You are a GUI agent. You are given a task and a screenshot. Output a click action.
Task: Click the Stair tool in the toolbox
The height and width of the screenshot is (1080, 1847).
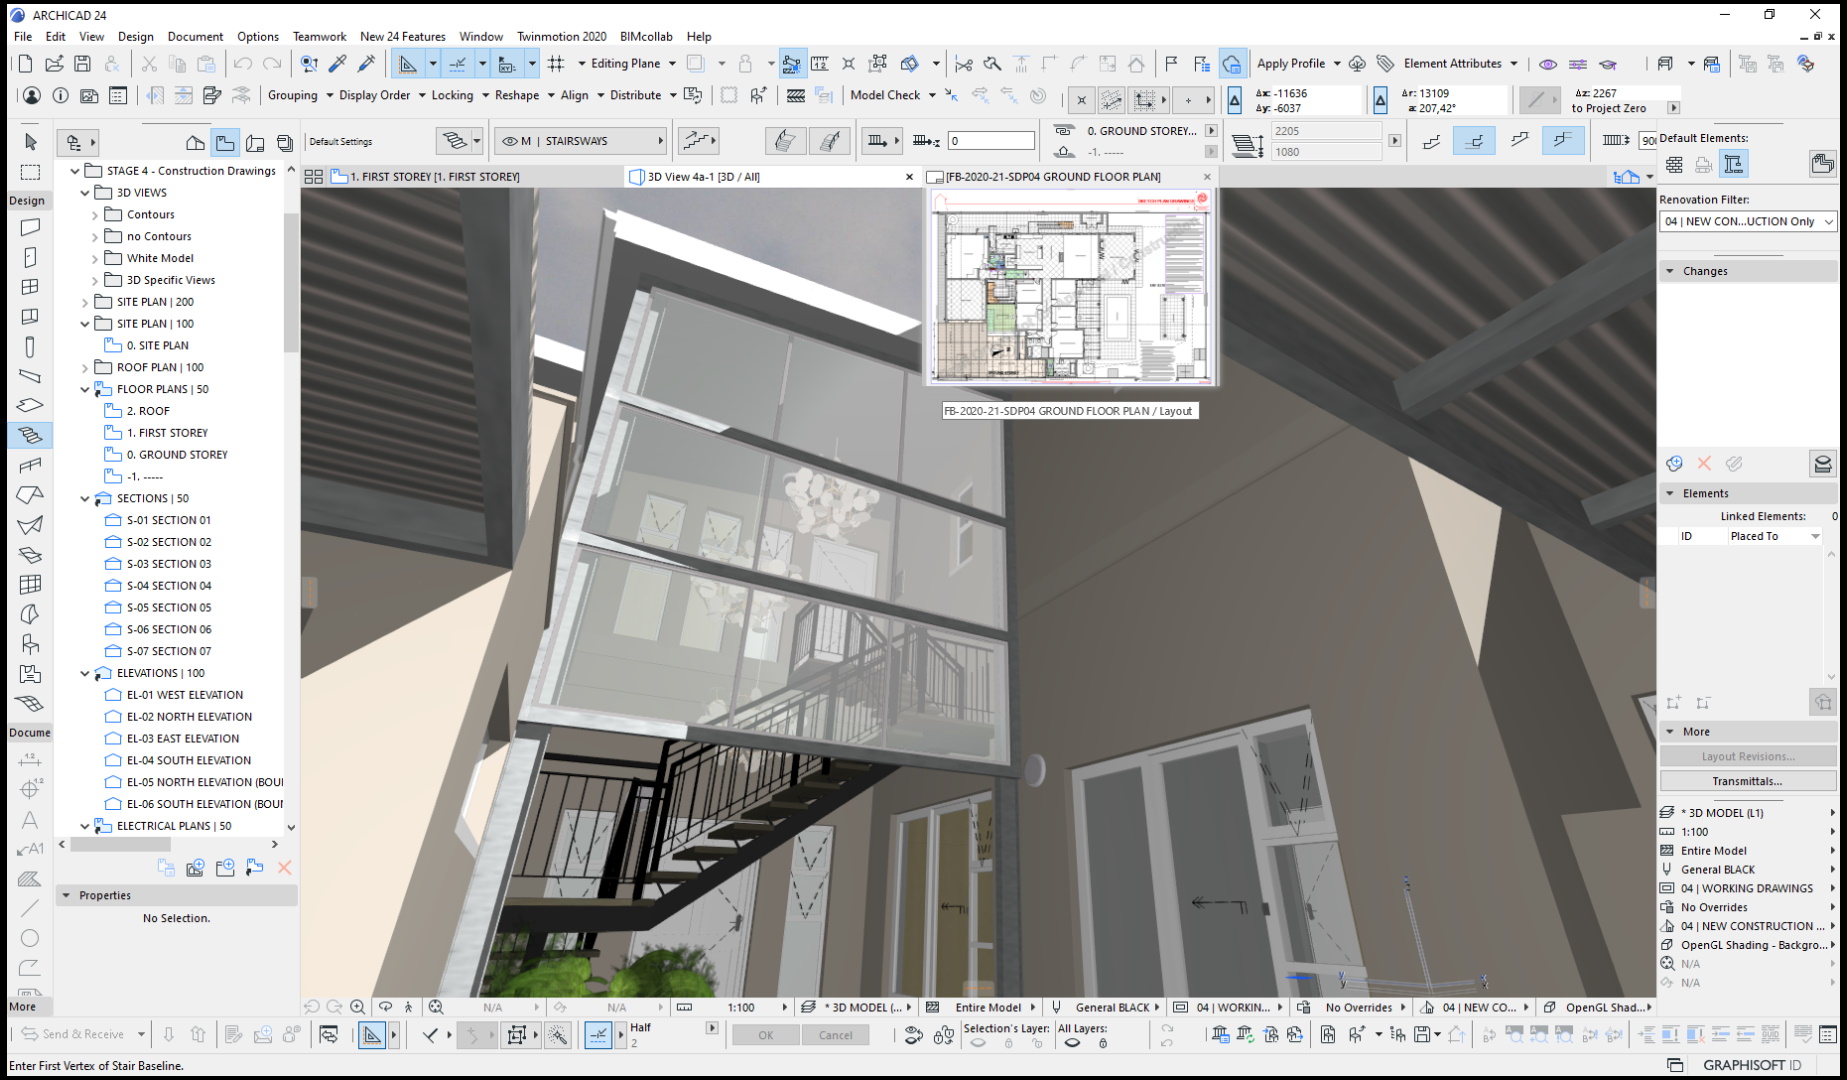(30, 435)
